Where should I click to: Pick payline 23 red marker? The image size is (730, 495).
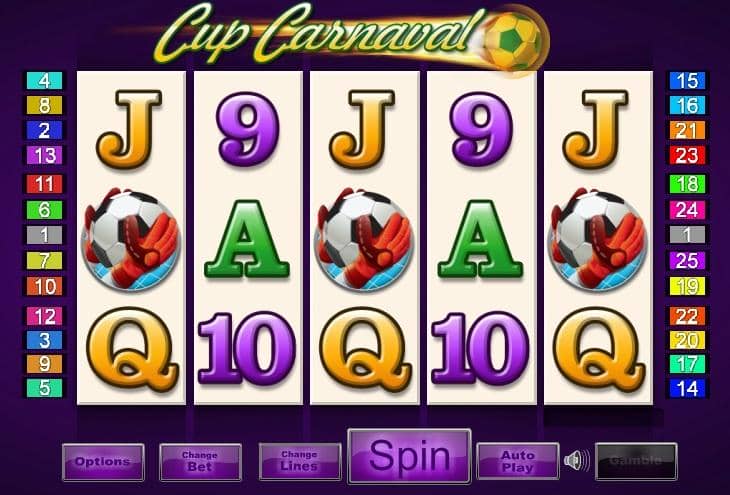point(687,155)
